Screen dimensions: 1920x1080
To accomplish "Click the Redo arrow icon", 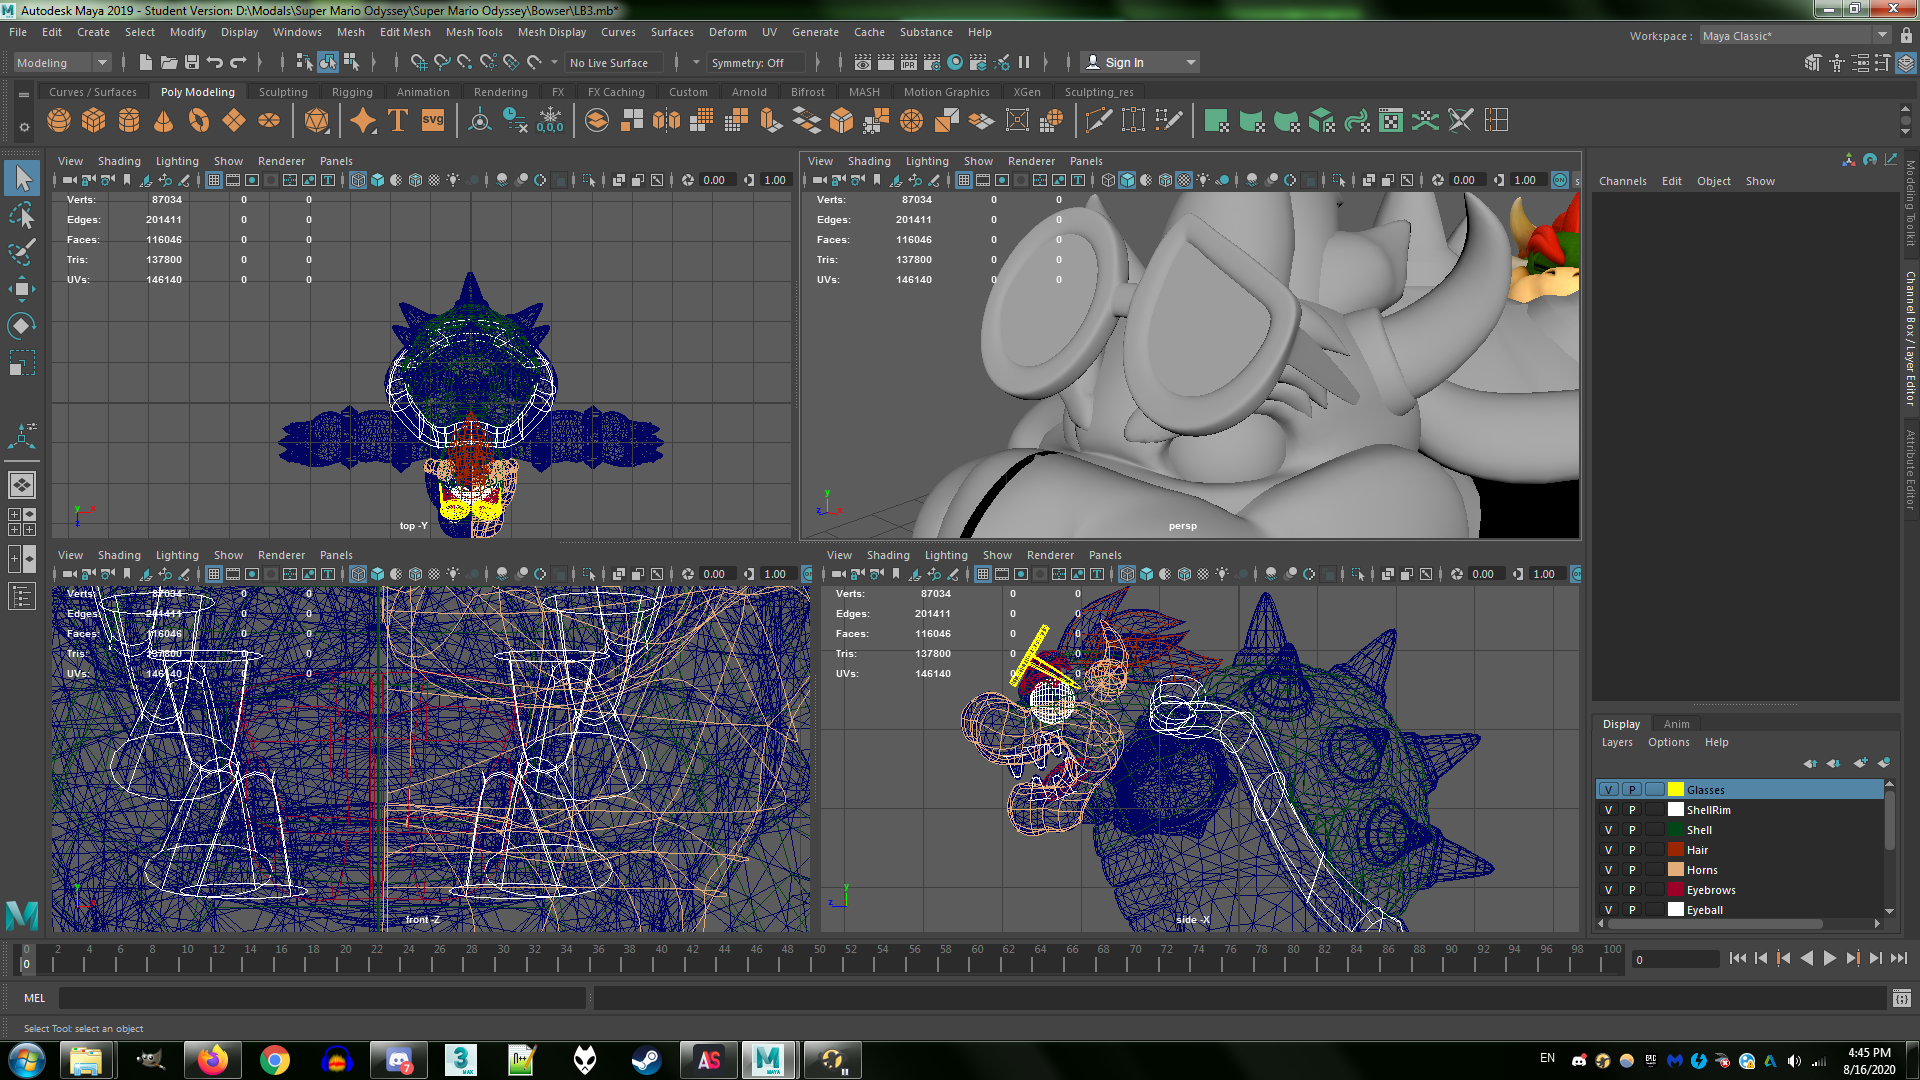I will tap(238, 62).
